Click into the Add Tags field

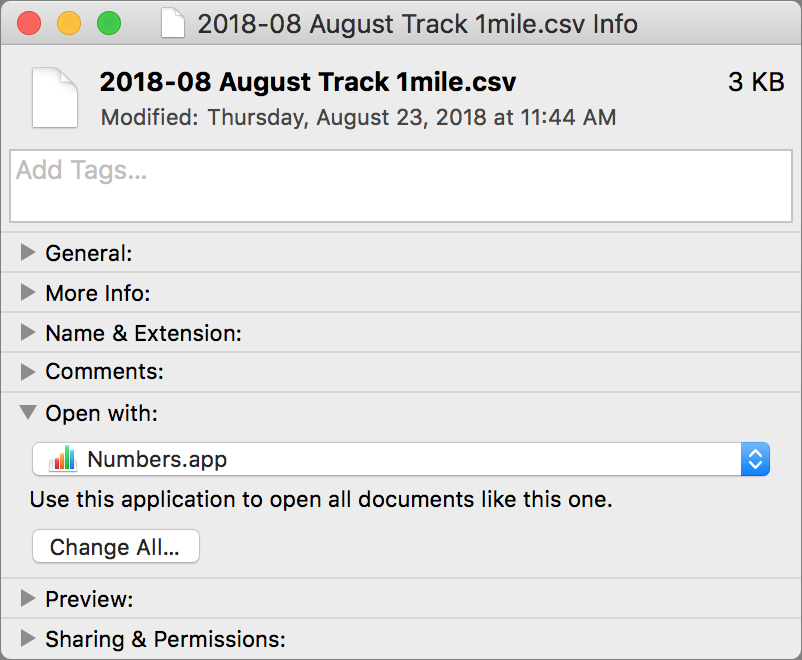pos(401,186)
